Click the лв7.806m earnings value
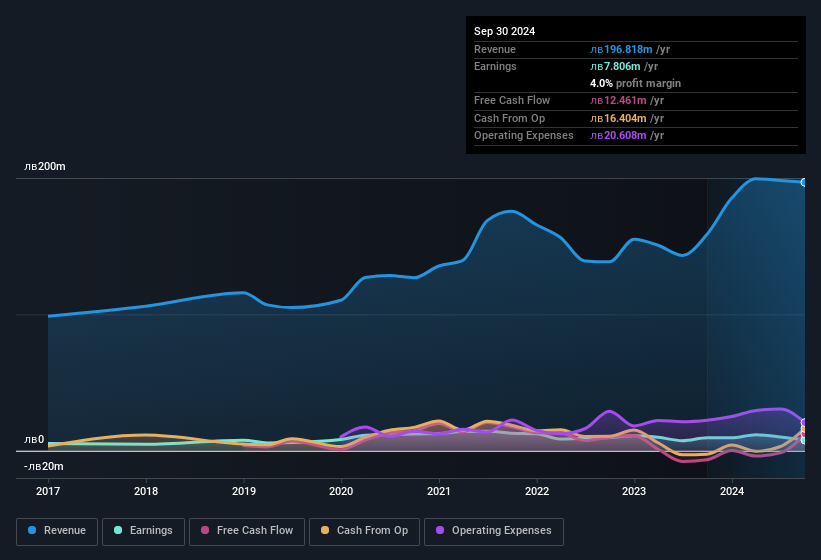The width and height of the screenshot is (821, 560). point(615,66)
